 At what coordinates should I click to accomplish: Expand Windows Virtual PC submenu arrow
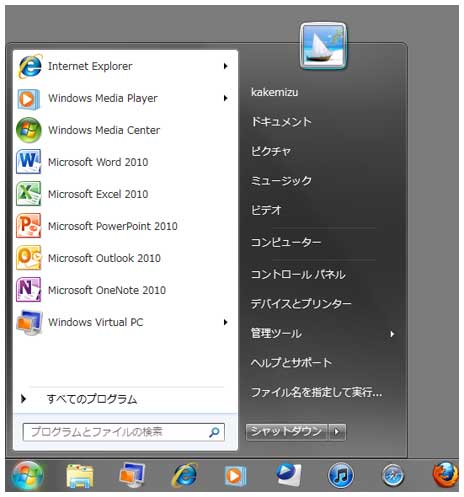click(x=226, y=322)
